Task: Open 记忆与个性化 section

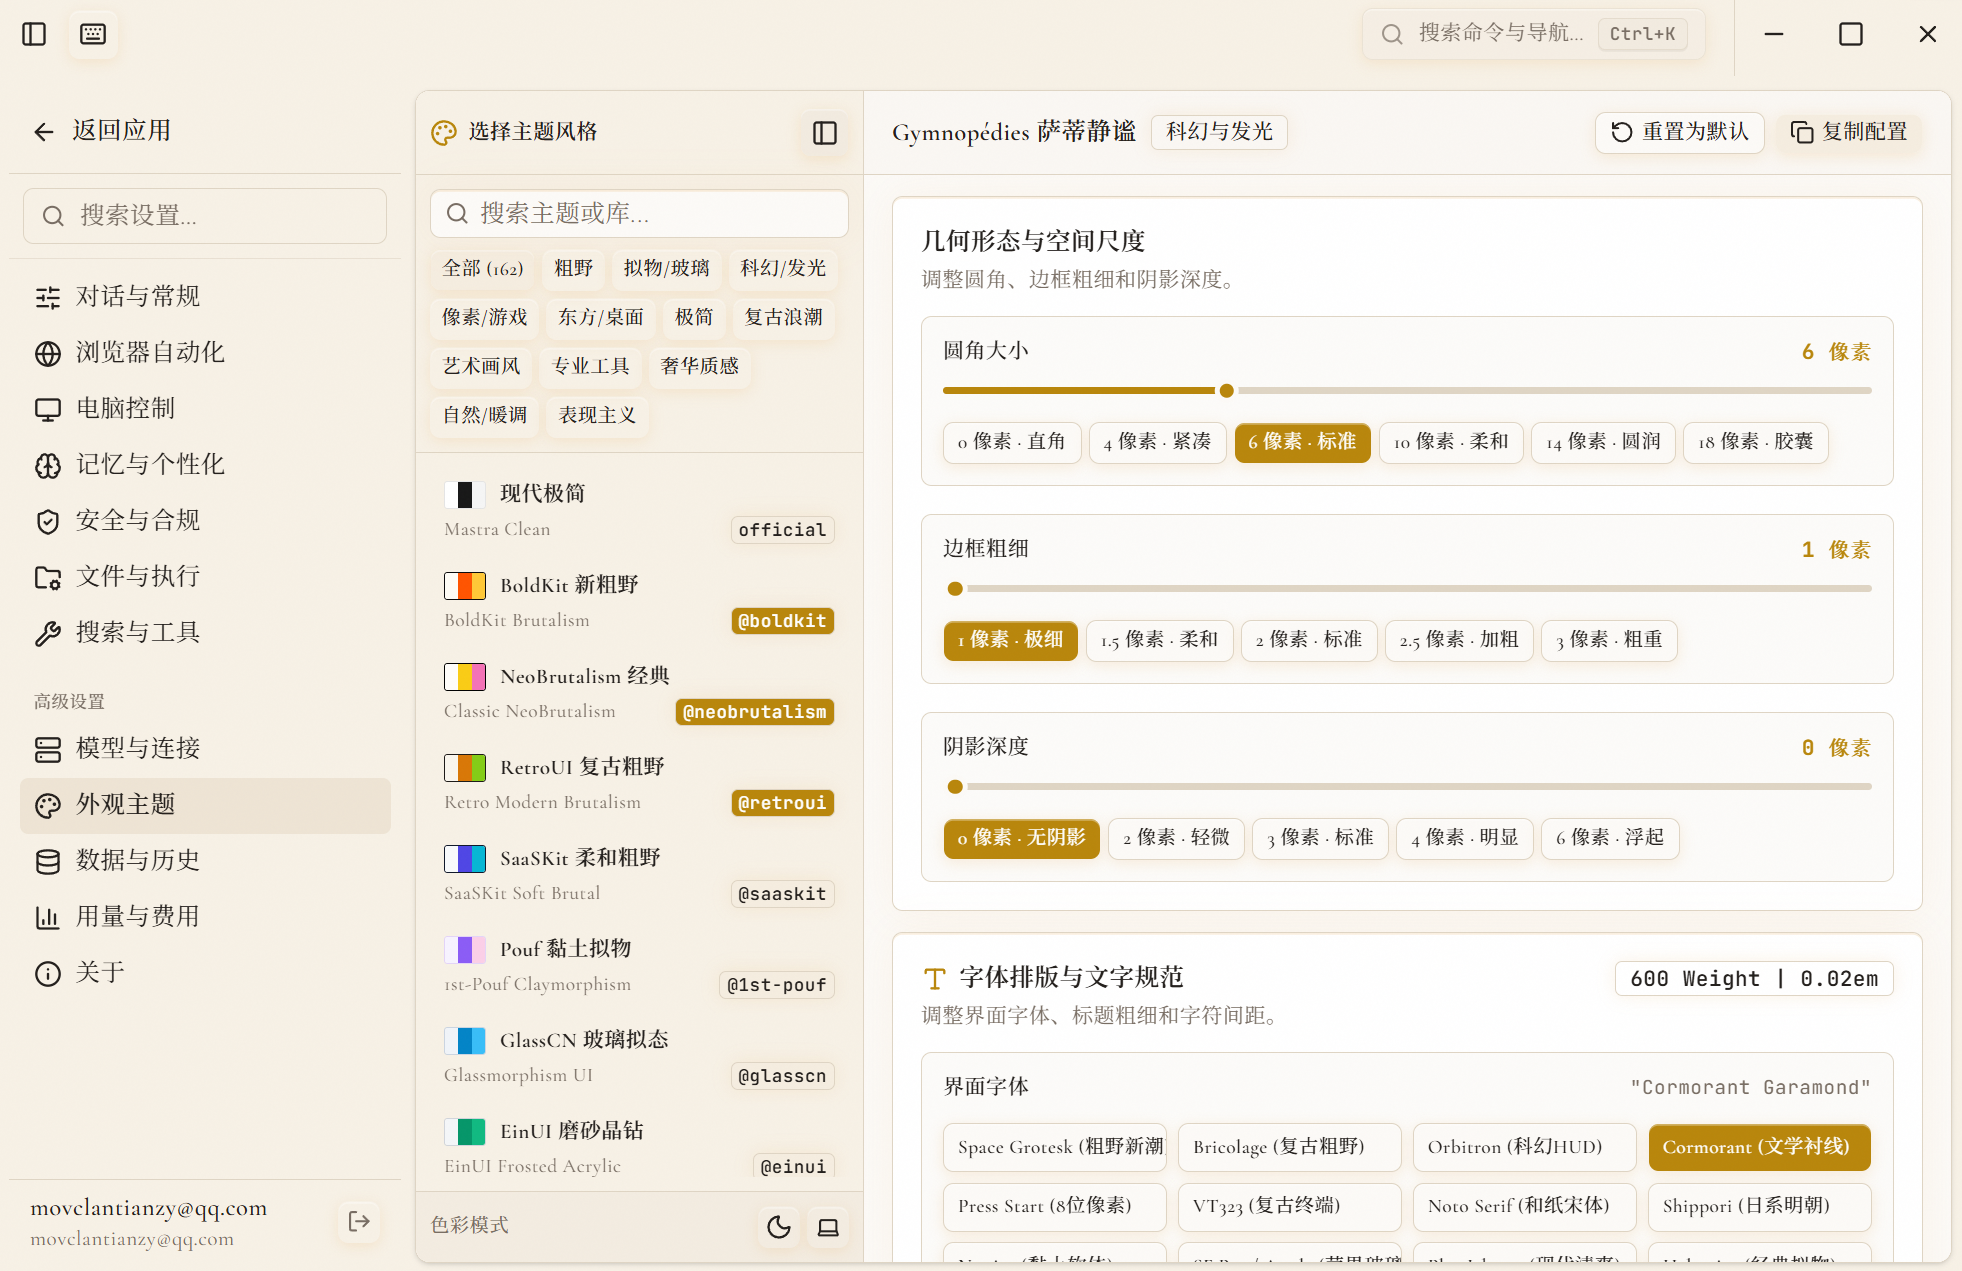Action: point(205,464)
